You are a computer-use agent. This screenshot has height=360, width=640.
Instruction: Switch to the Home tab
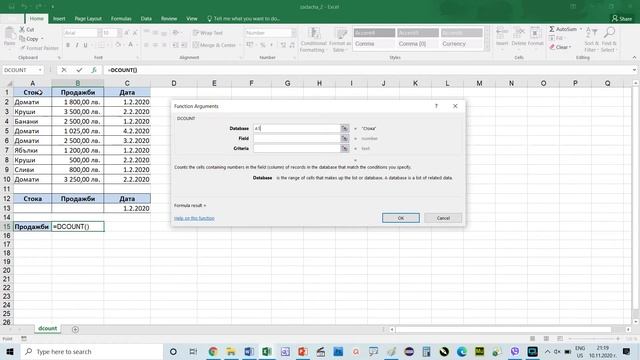point(36,18)
